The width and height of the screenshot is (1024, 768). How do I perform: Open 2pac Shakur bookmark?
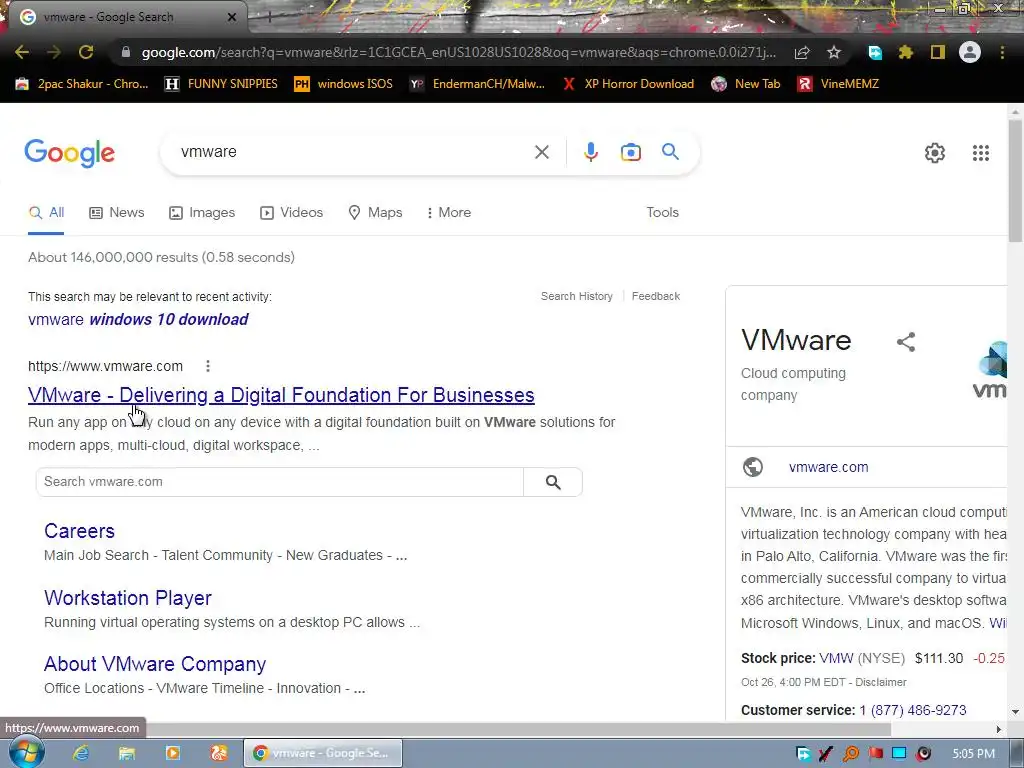pyautogui.click(x=82, y=84)
